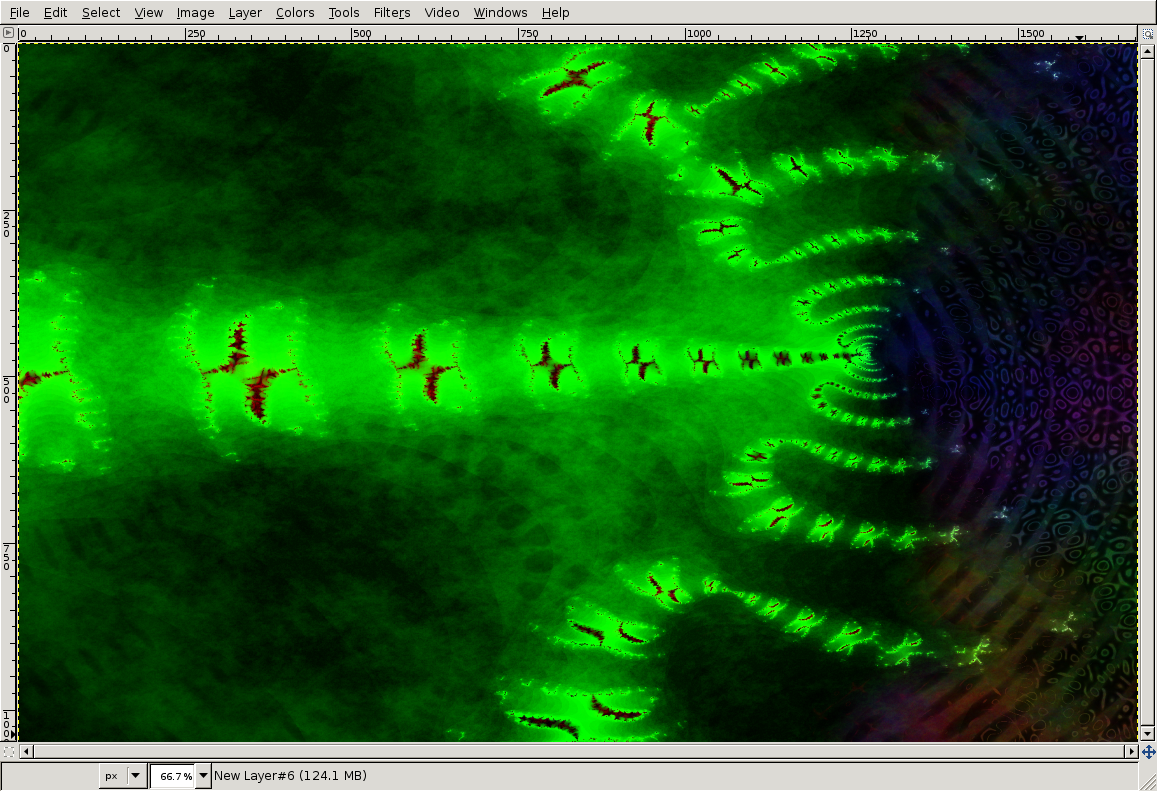Open the Image menu
The width and height of the screenshot is (1157, 791).
[x=196, y=13]
